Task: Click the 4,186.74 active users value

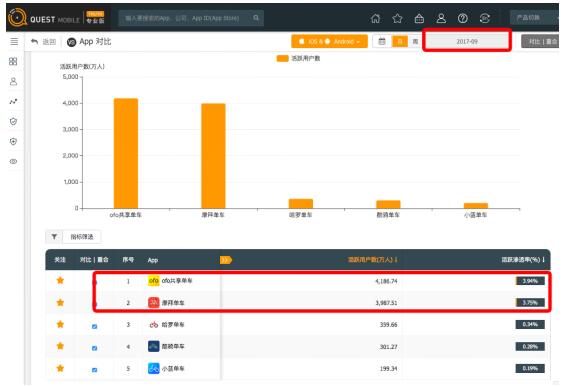Action: [x=386, y=281]
